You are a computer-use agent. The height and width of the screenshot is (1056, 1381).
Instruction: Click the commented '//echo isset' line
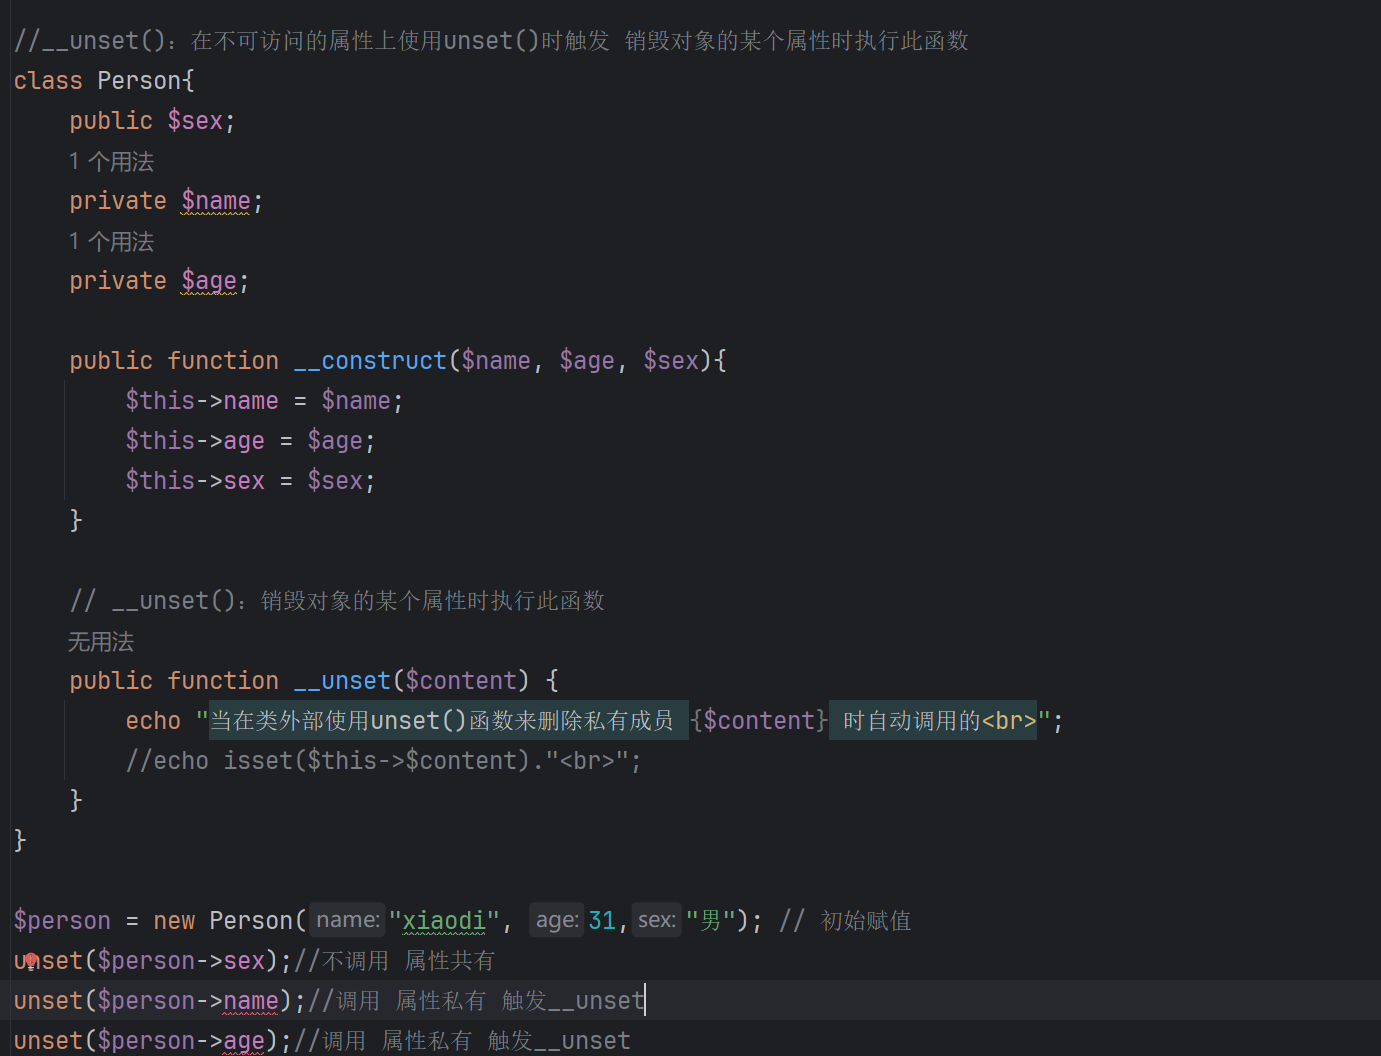[x=383, y=761]
